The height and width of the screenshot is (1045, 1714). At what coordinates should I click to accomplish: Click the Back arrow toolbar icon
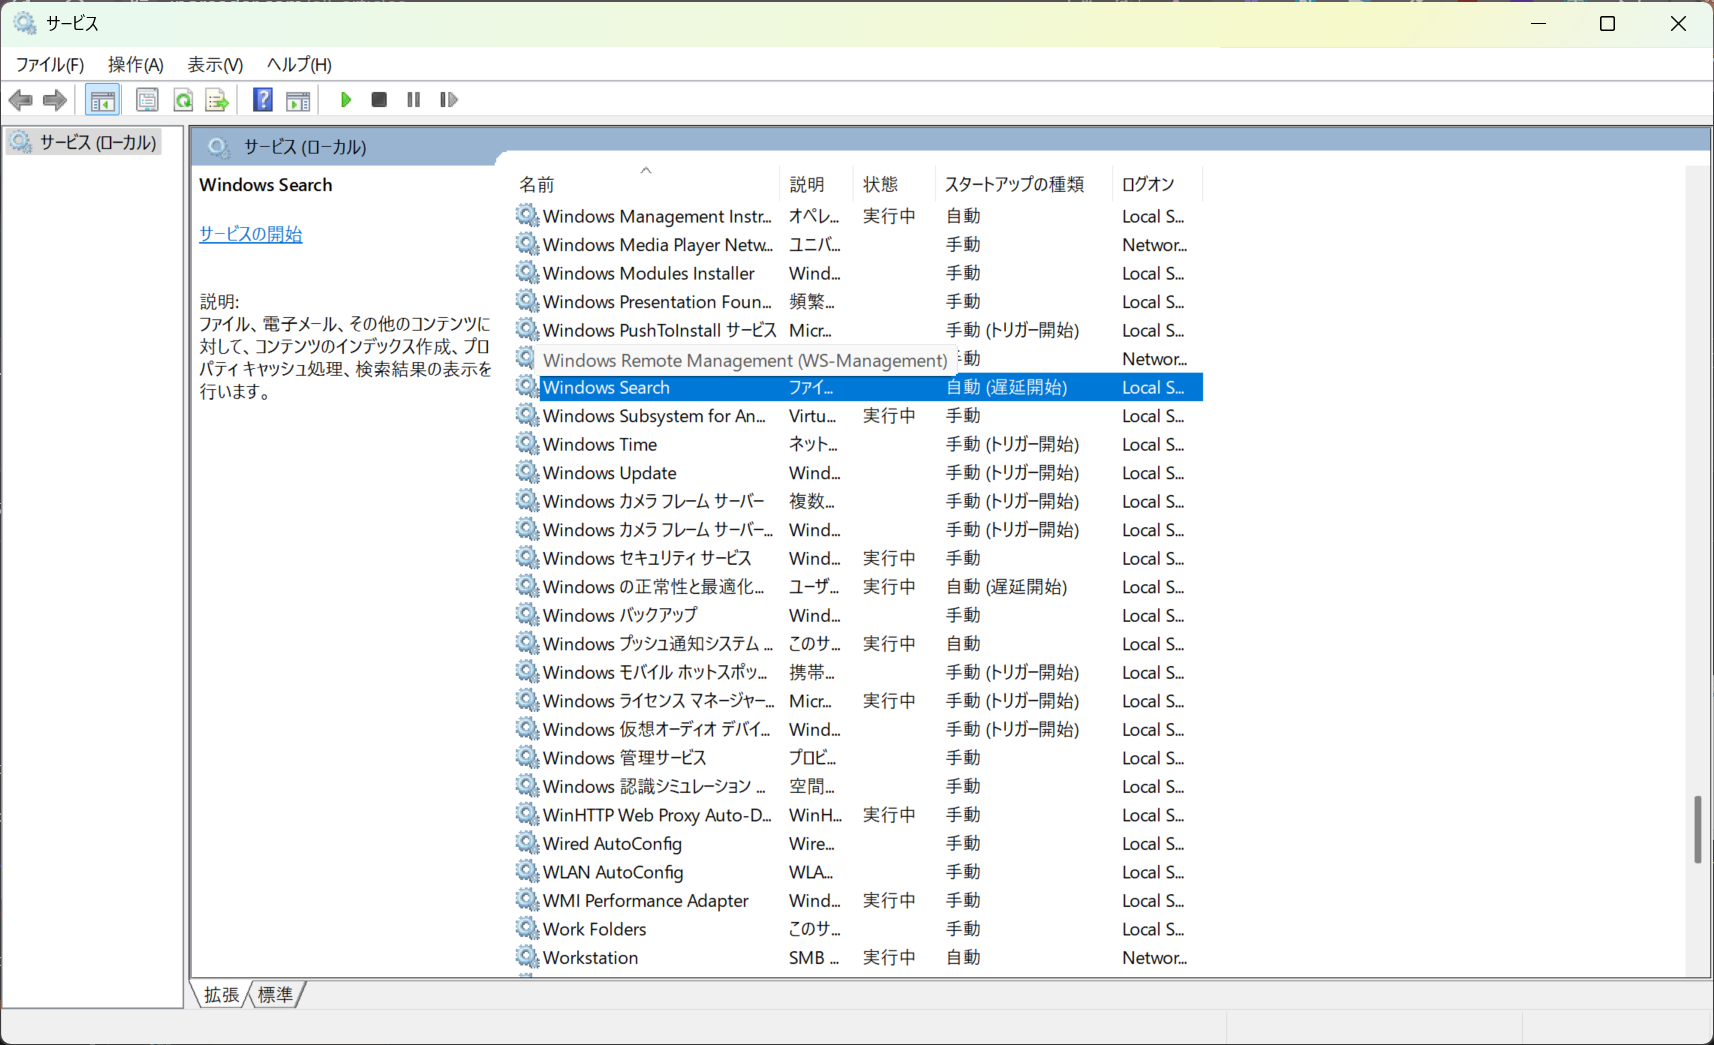point(20,100)
